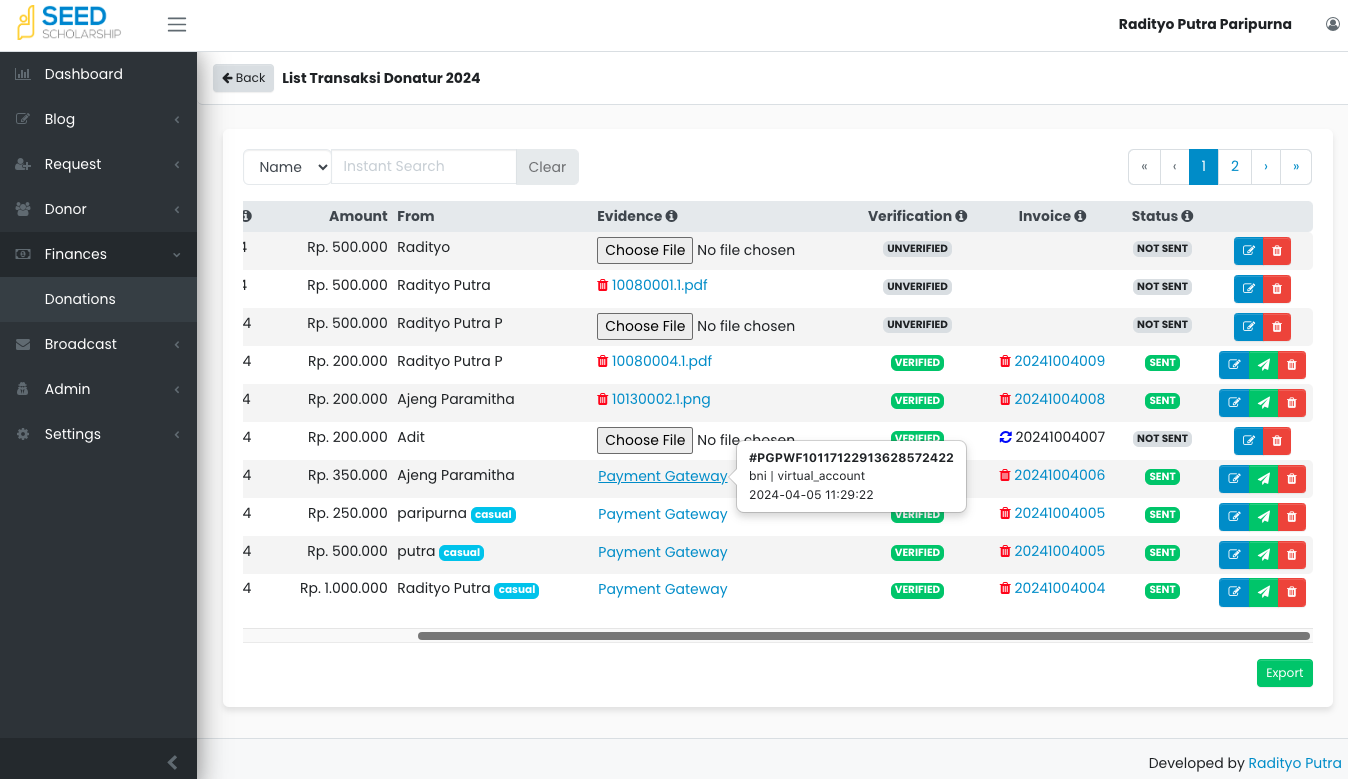Choose File for the Adit row

[x=645, y=440]
